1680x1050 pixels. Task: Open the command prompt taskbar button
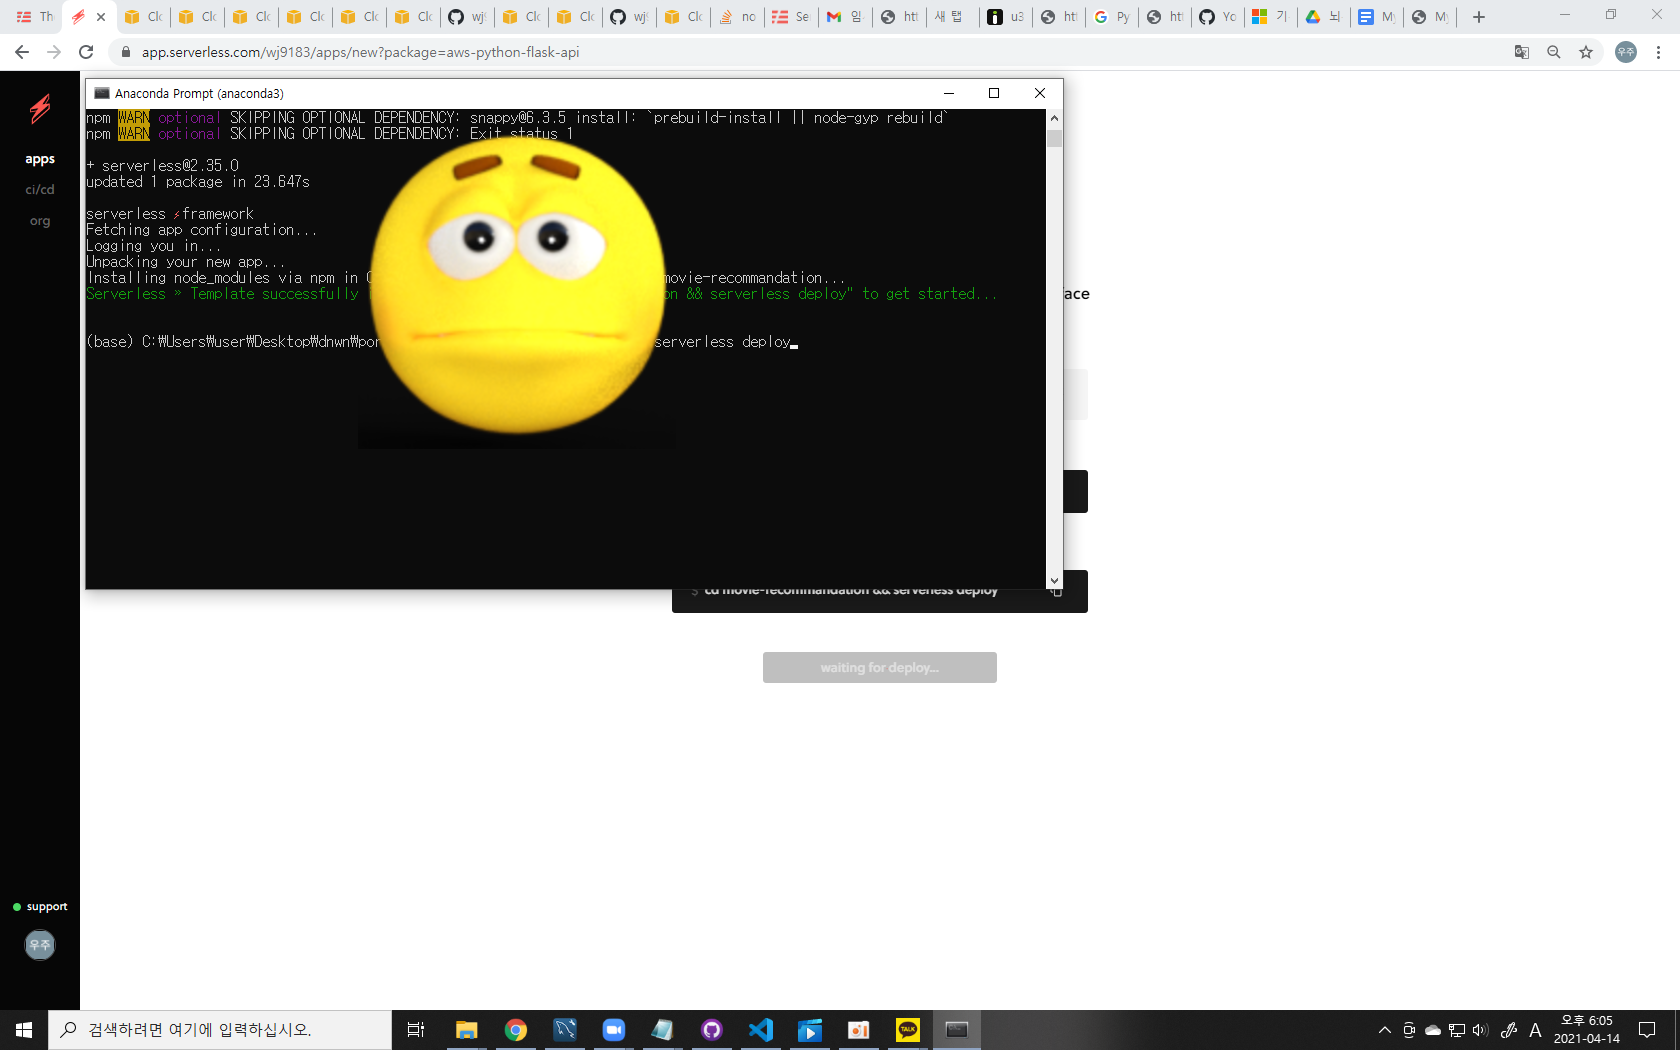[x=957, y=1030]
